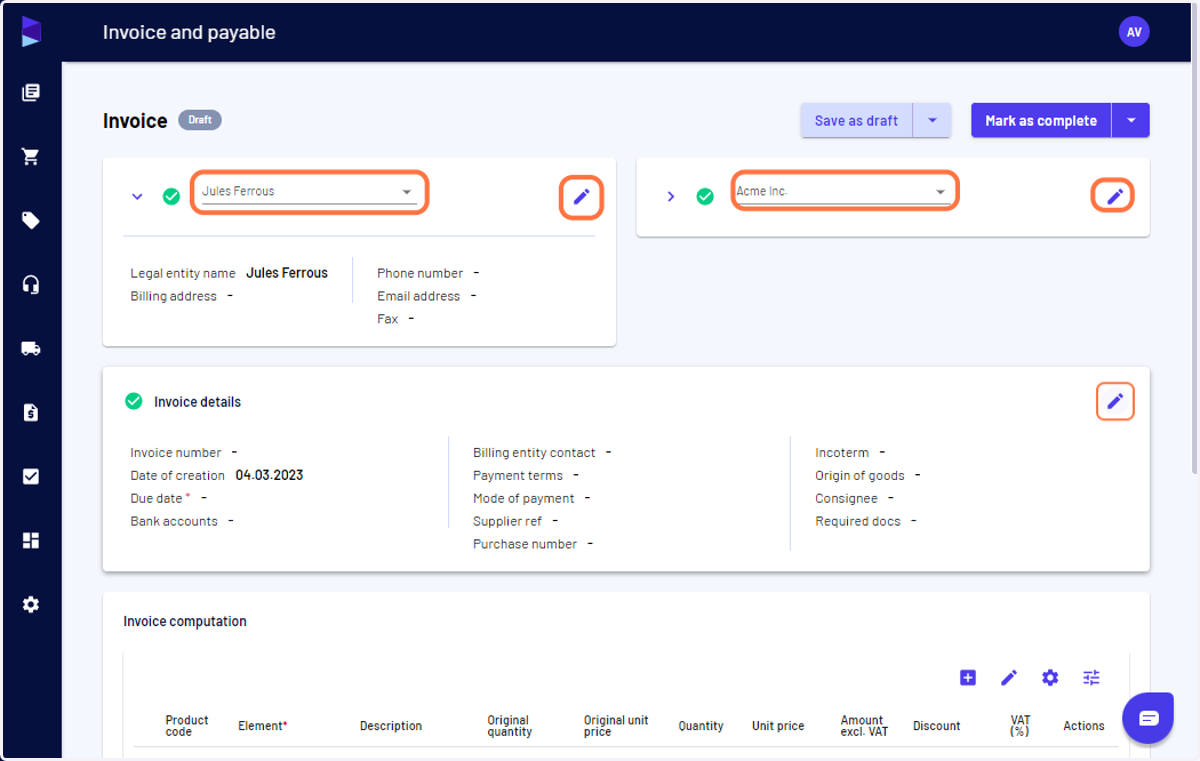Click Save as draft button

click(857, 120)
